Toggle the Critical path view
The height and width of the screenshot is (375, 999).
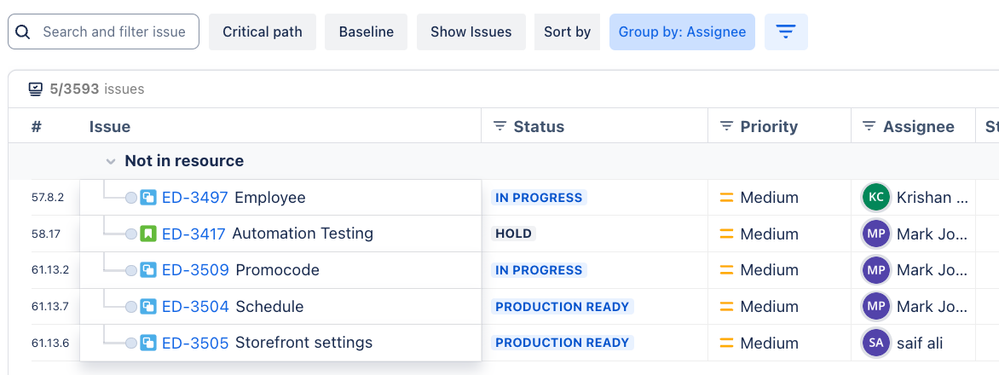click(x=262, y=32)
